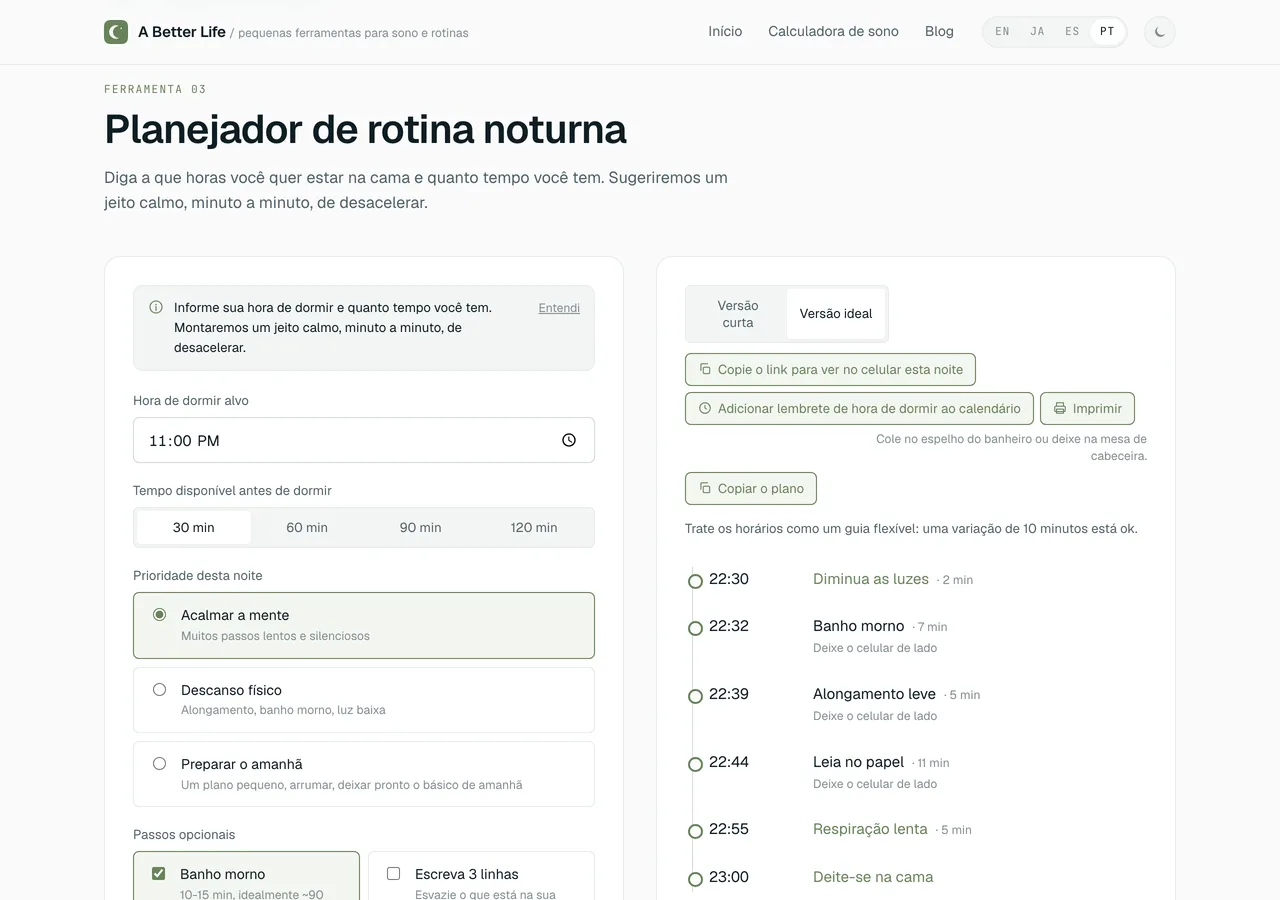Toggle dark mode moon icon
Screen dimensions: 1280x900
[1160, 32]
